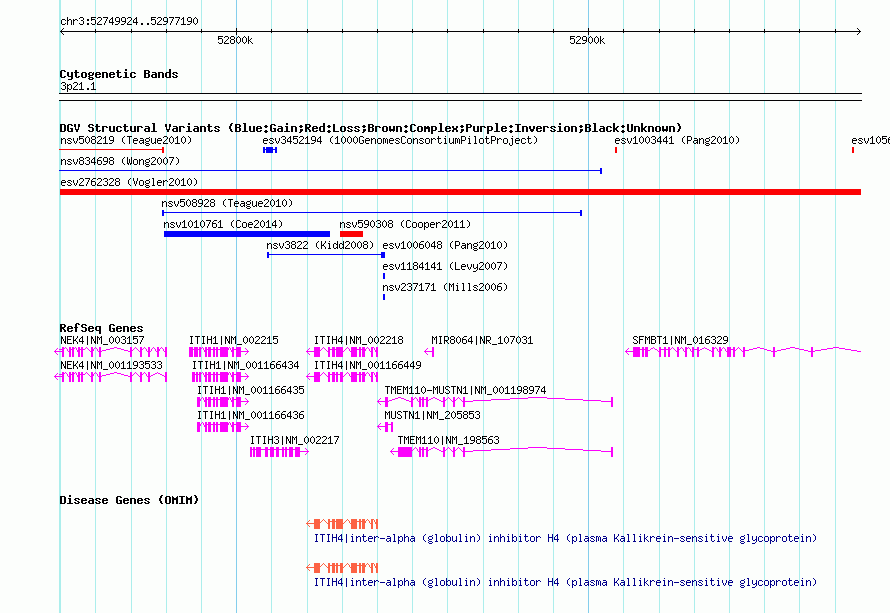Select the ITIH1|NM_001166436 gene glyph
The height and width of the screenshot is (613, 890).
(x=222, y=427)
